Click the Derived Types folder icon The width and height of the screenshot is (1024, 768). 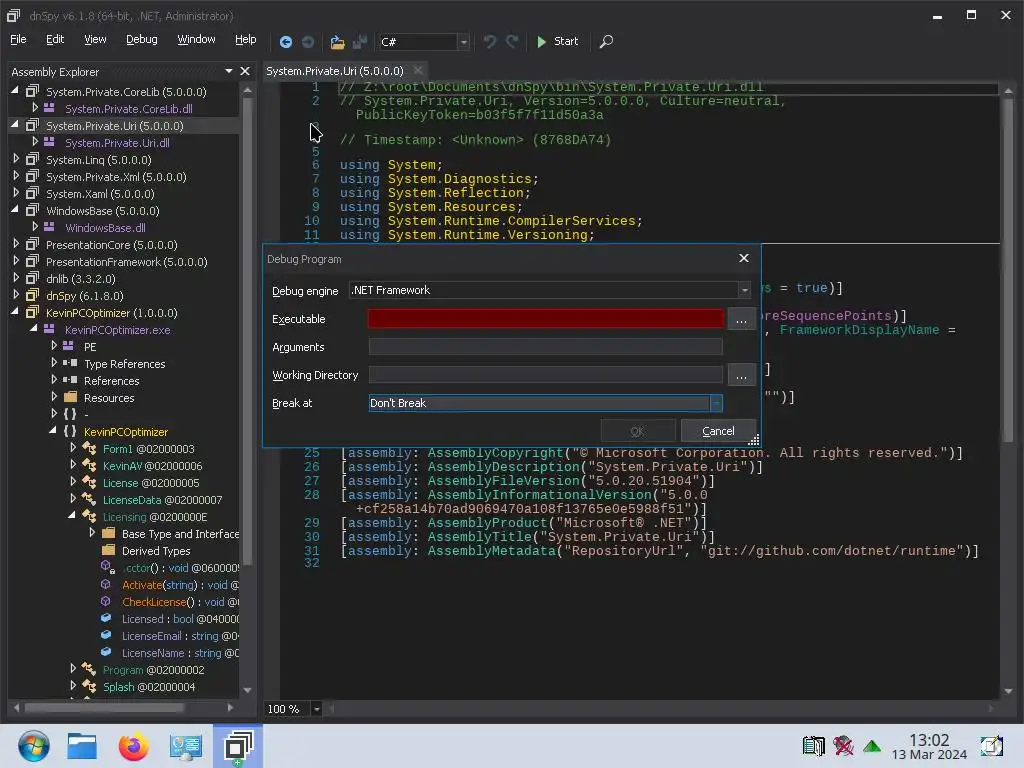108,550
